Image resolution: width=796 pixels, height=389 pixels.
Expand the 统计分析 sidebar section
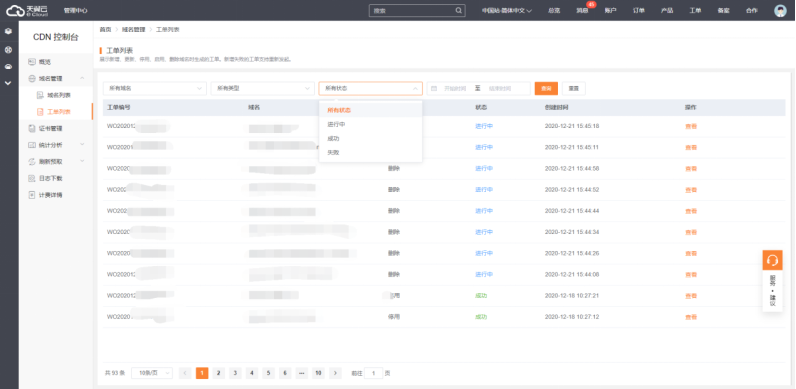point(82,145)
